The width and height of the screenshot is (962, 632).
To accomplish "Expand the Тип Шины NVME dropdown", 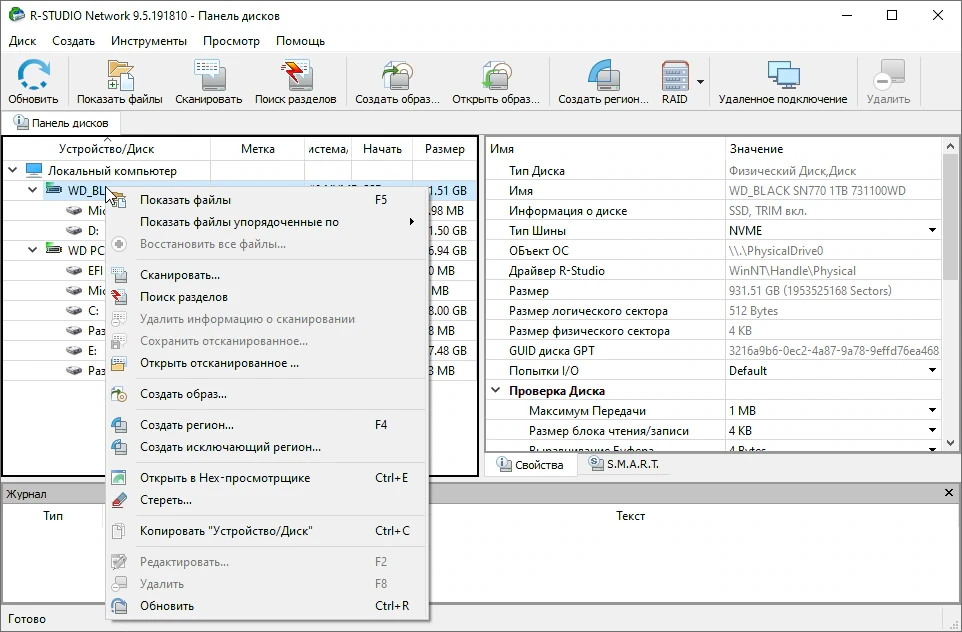I will pyautogui.click(x=932, y=231).
